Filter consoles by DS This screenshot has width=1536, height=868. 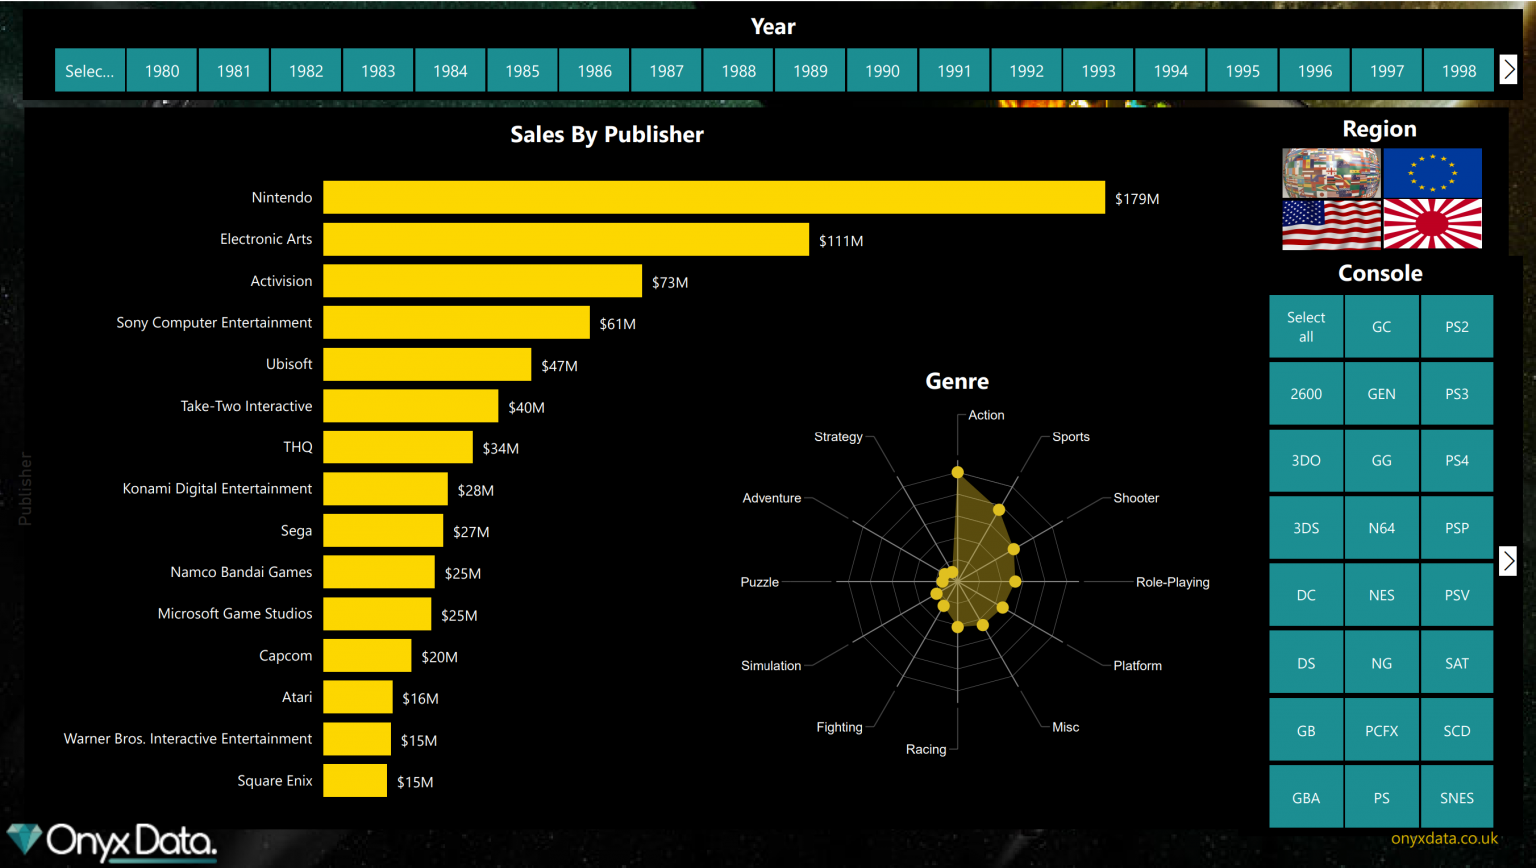point(1306,662)
